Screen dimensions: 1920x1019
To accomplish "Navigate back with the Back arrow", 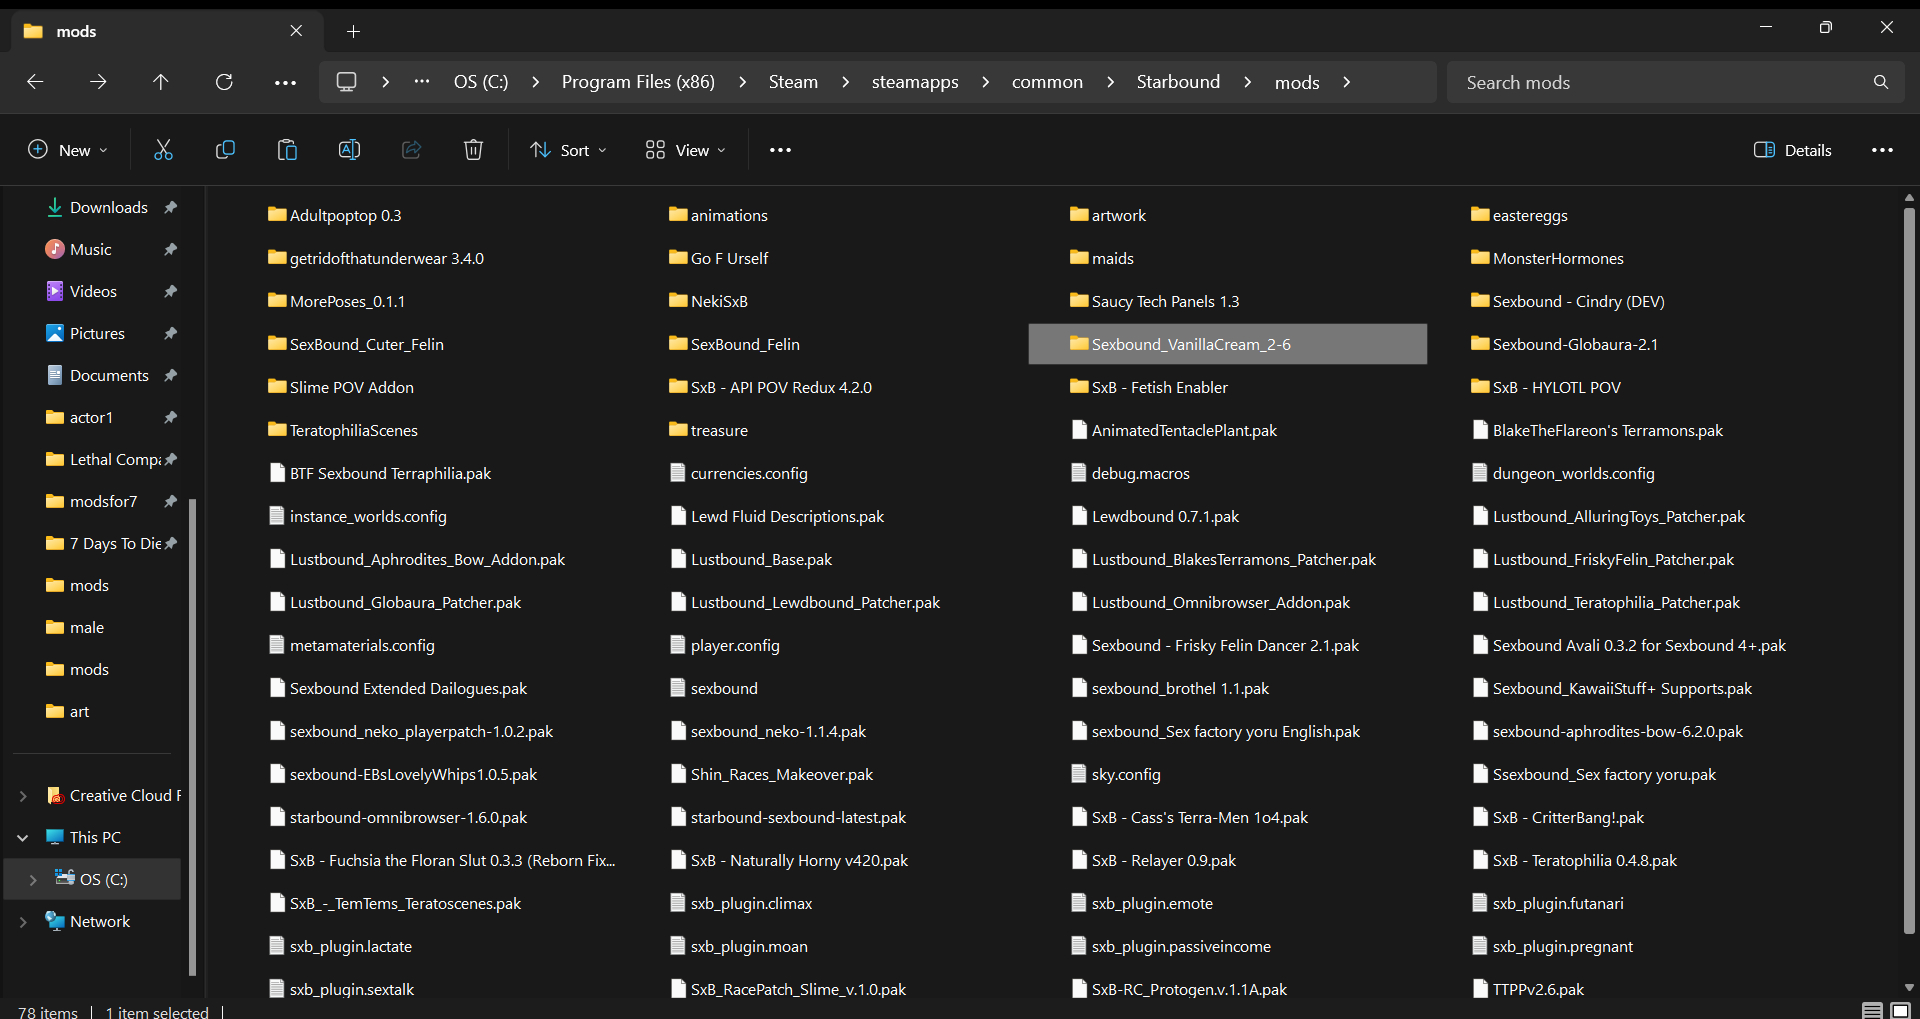I will pos(35,82).
